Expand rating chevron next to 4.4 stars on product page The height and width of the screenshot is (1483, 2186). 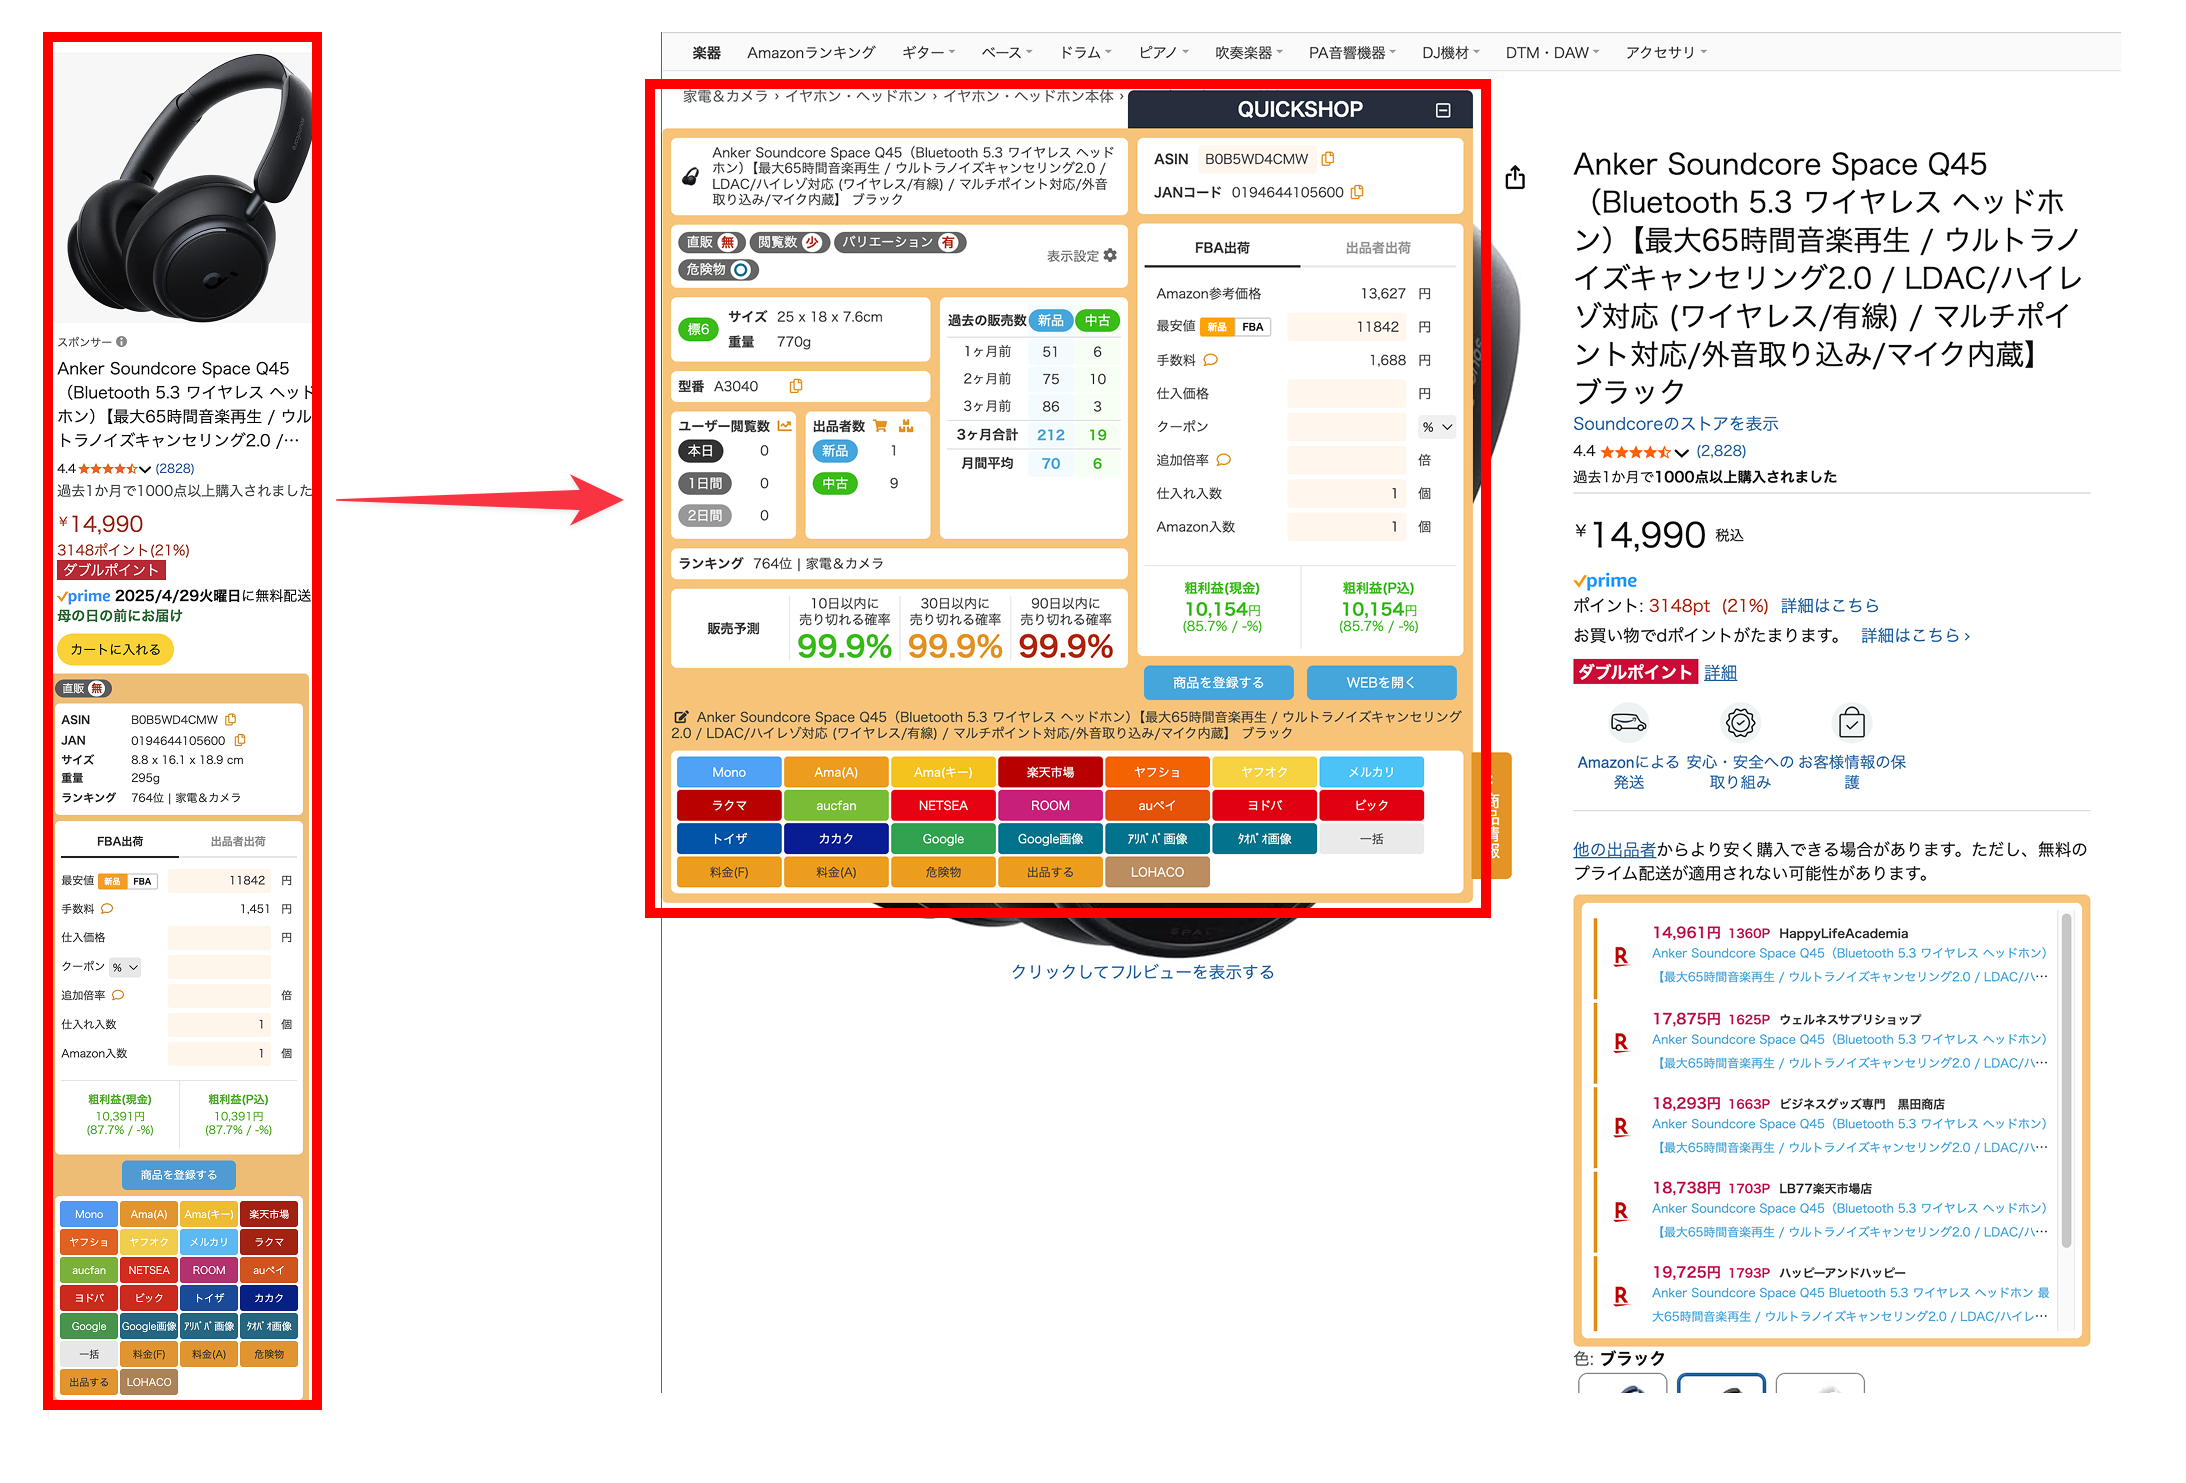(x=1681, y=452)
